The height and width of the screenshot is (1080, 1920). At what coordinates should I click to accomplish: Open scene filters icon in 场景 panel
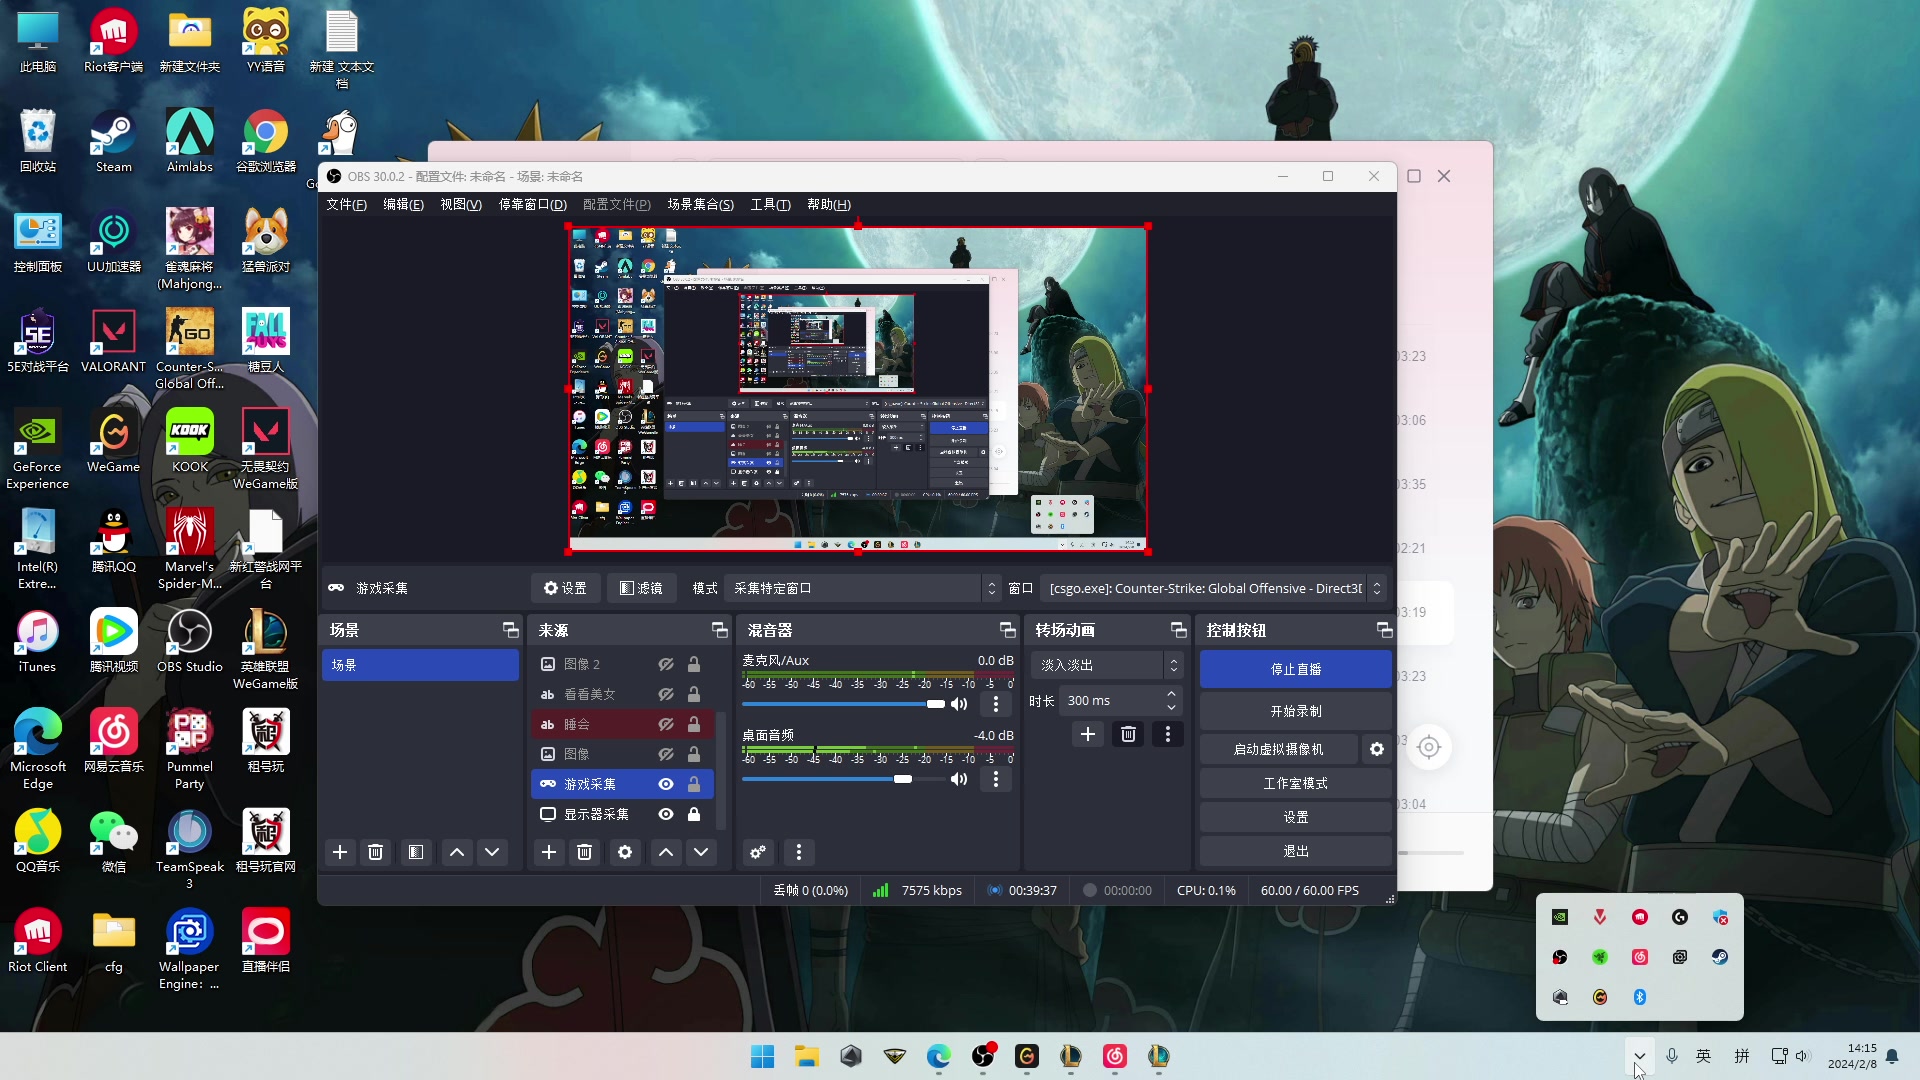click(x=416, y=852)
